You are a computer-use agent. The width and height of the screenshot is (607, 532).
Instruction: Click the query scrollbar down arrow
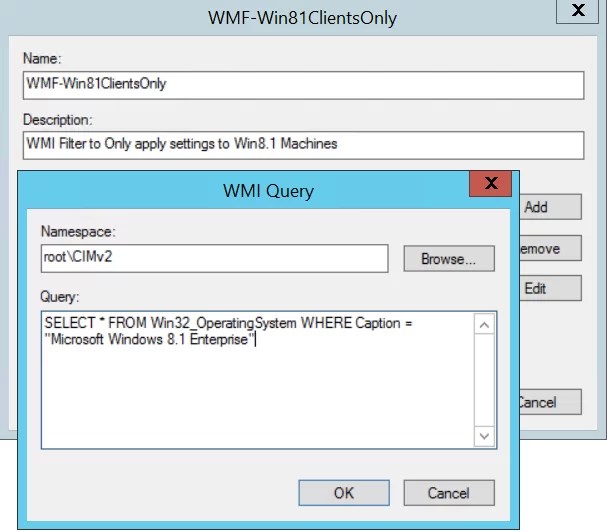tap(484, 436)
